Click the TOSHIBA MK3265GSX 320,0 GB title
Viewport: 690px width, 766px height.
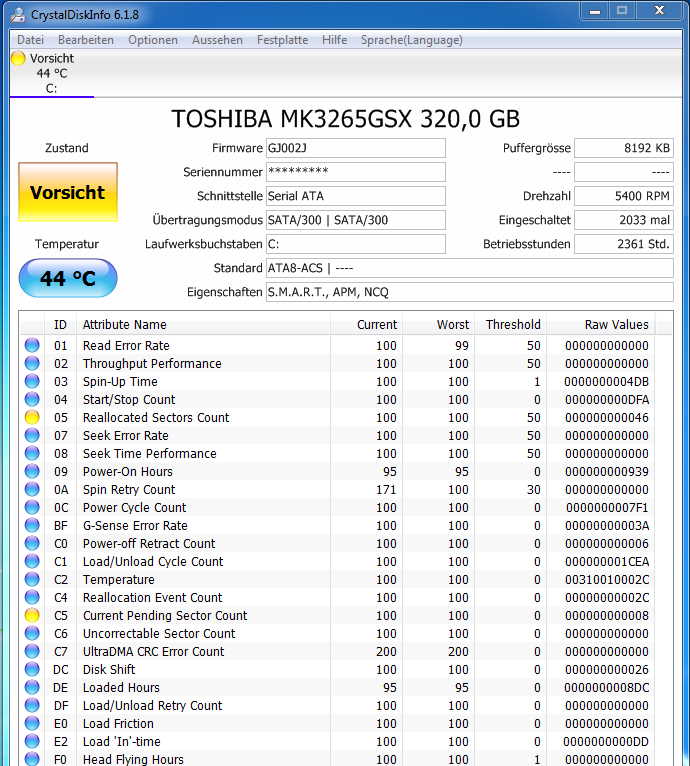point(345,119)
